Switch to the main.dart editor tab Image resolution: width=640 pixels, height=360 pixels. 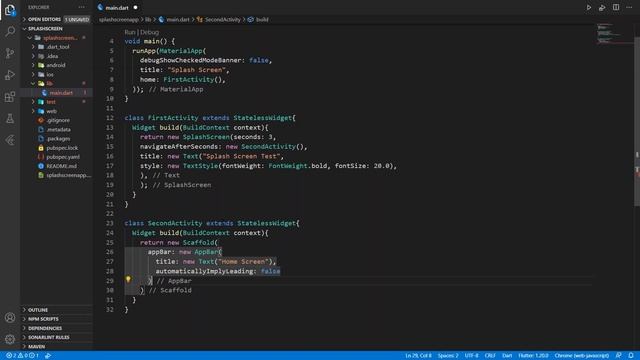coord(118,7)
